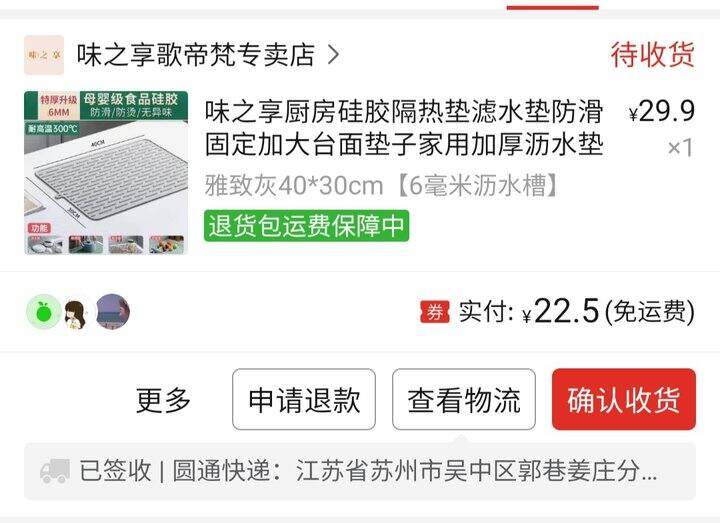Viewport: 720px width, 523px height.
Task: Click 申请退款 to request a refund
Action: [304, 399]
